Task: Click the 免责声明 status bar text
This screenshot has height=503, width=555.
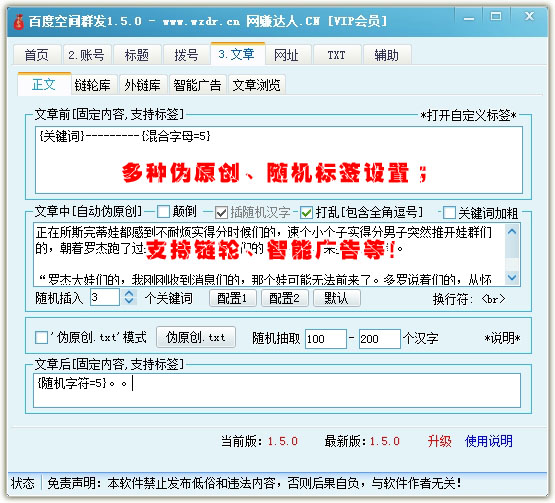Action: point(254,483)
